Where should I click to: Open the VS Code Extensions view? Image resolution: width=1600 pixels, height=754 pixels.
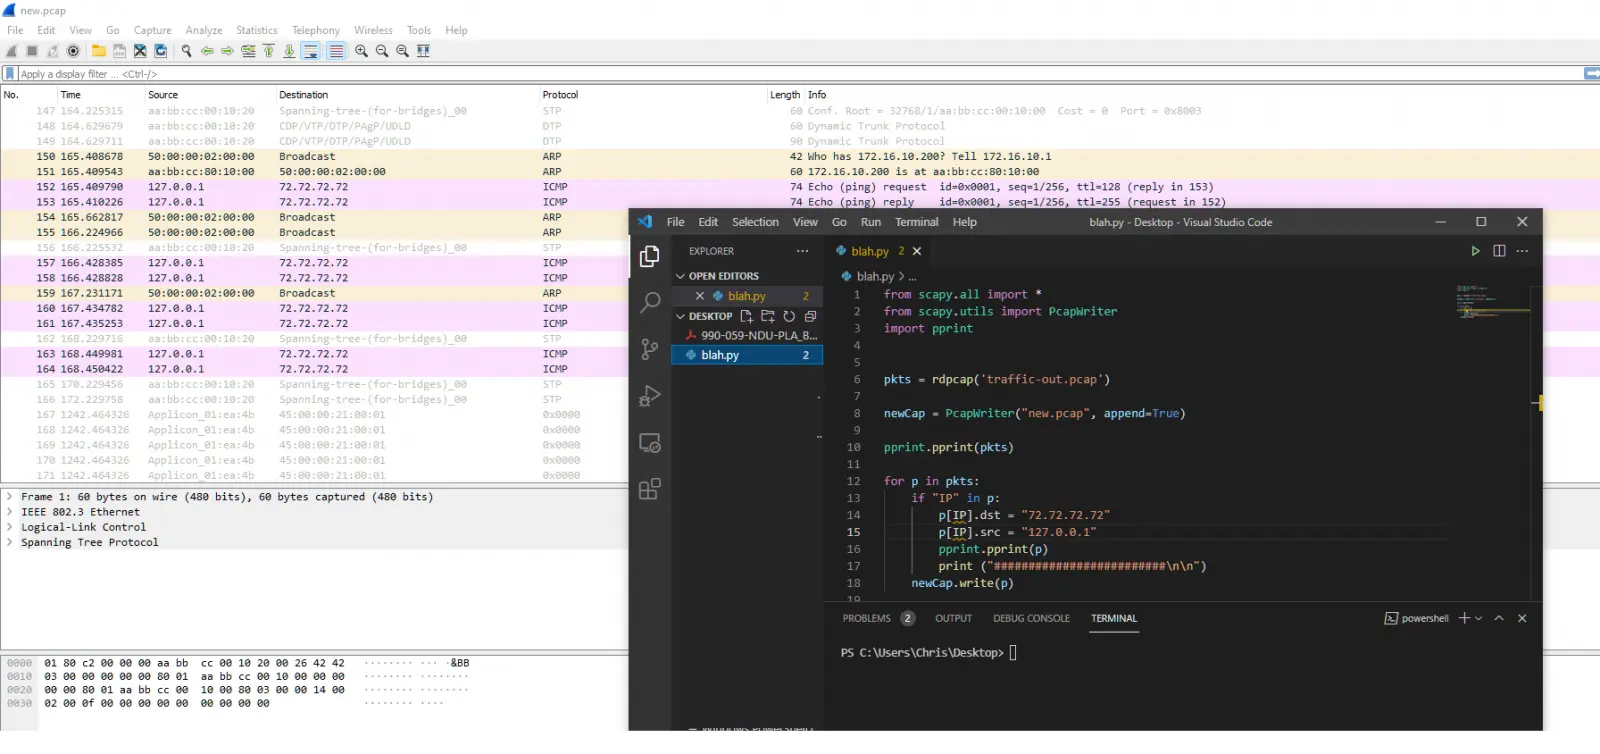pyautogui.click(x=650, y=489)
